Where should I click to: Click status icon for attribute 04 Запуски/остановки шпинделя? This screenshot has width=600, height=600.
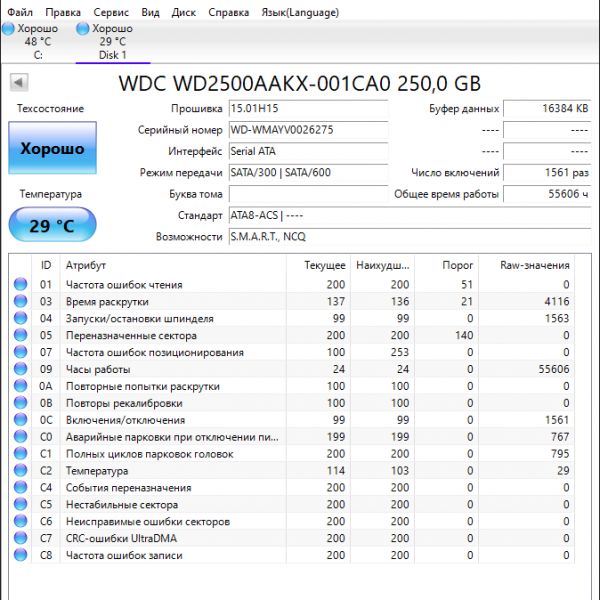20,318
